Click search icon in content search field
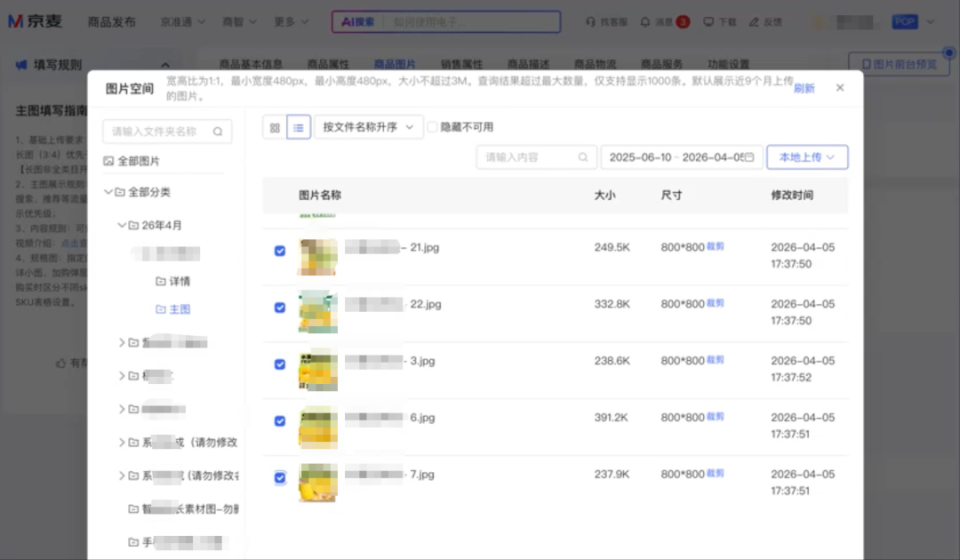Image resolution: width=960 pixels, height=560 pixels. tap(583, 157)
